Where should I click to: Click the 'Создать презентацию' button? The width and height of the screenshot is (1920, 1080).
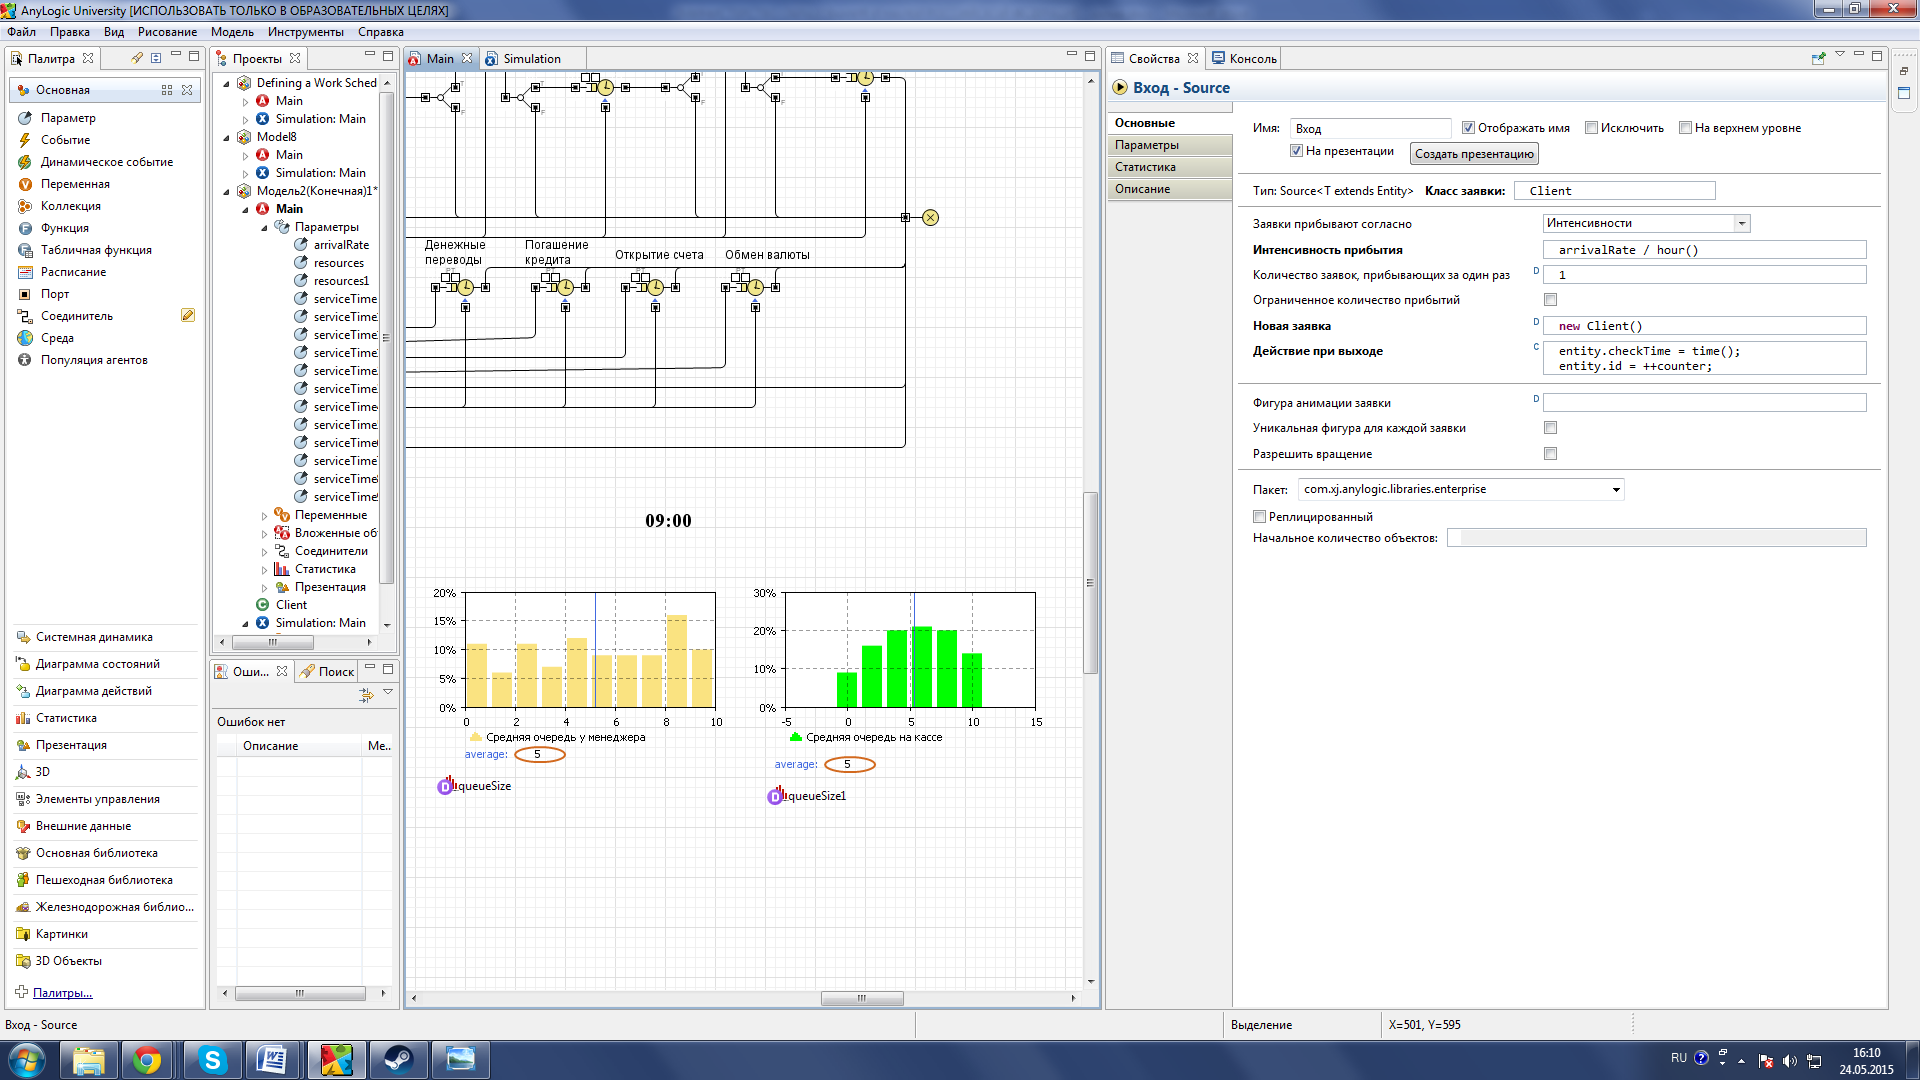coord(1473,154)
